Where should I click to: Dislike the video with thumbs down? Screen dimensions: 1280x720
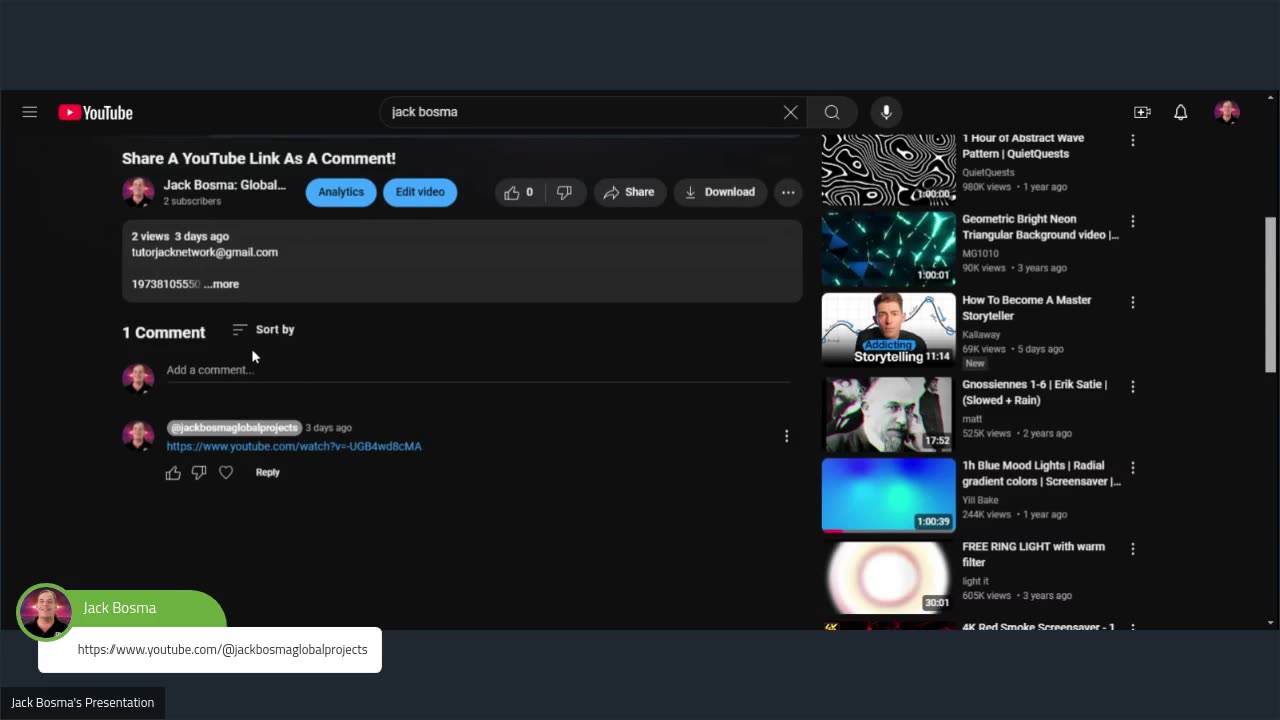(x=564, y=192)
